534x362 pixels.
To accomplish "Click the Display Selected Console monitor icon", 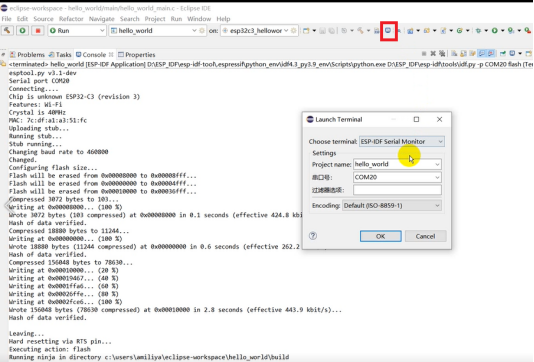I will tap(512, 53).
